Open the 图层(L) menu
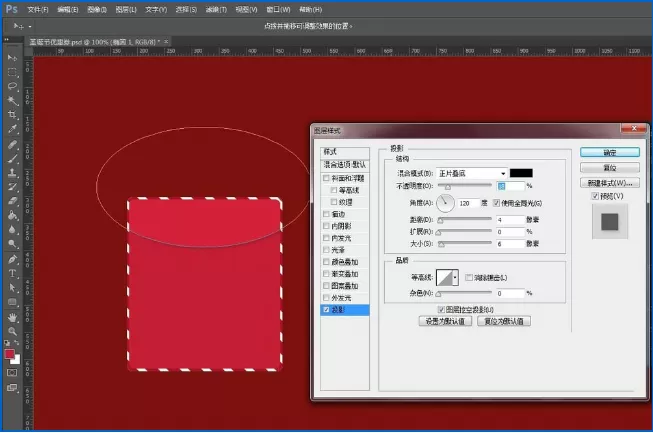Image resolution: width=653 pixels, height=433 pixels. (x=126, y=9)
